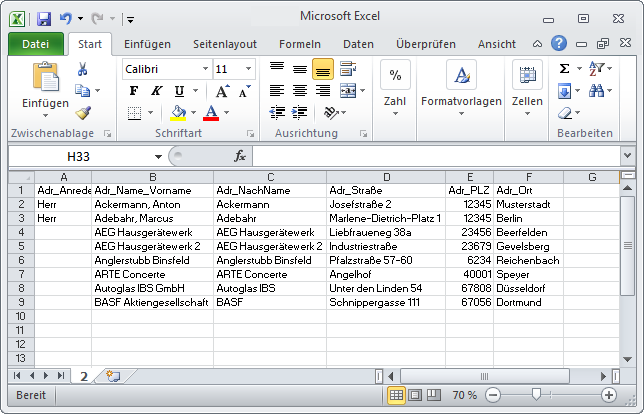Apply red font color
This screenshot has height=414, width=644.
click(x=211, y=113)
